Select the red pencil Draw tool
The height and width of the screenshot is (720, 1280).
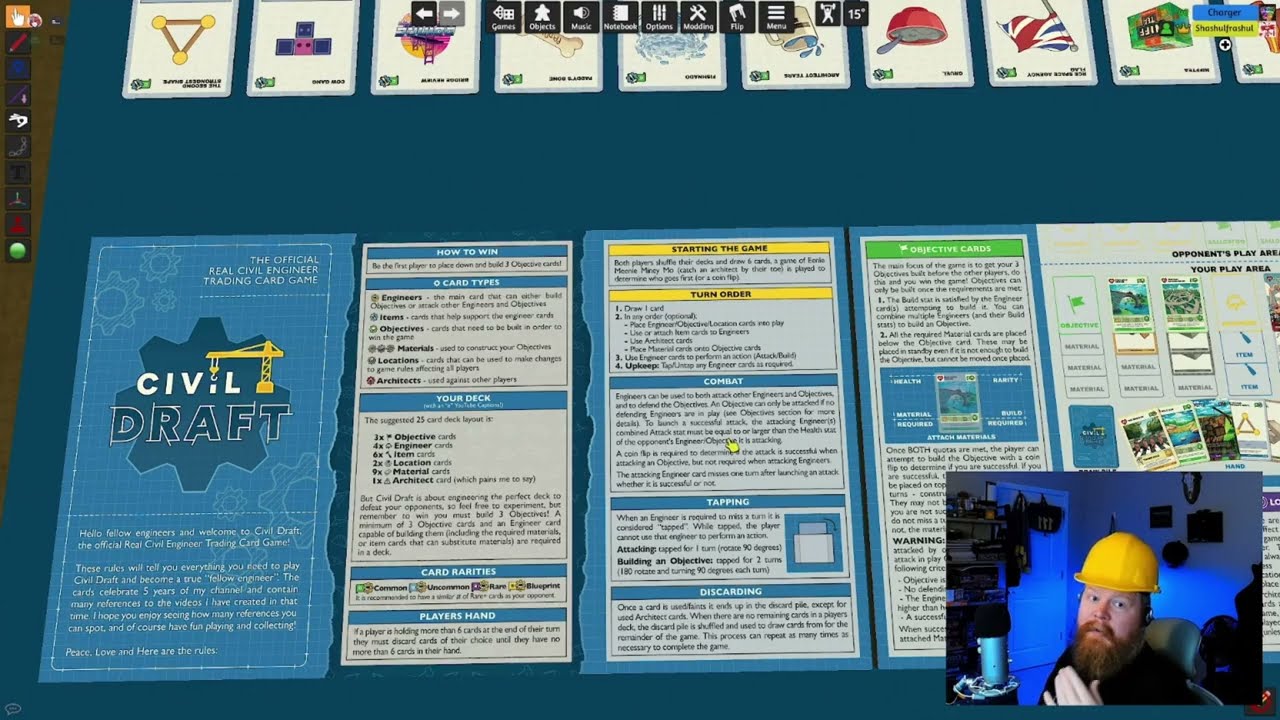pos(18,43)
